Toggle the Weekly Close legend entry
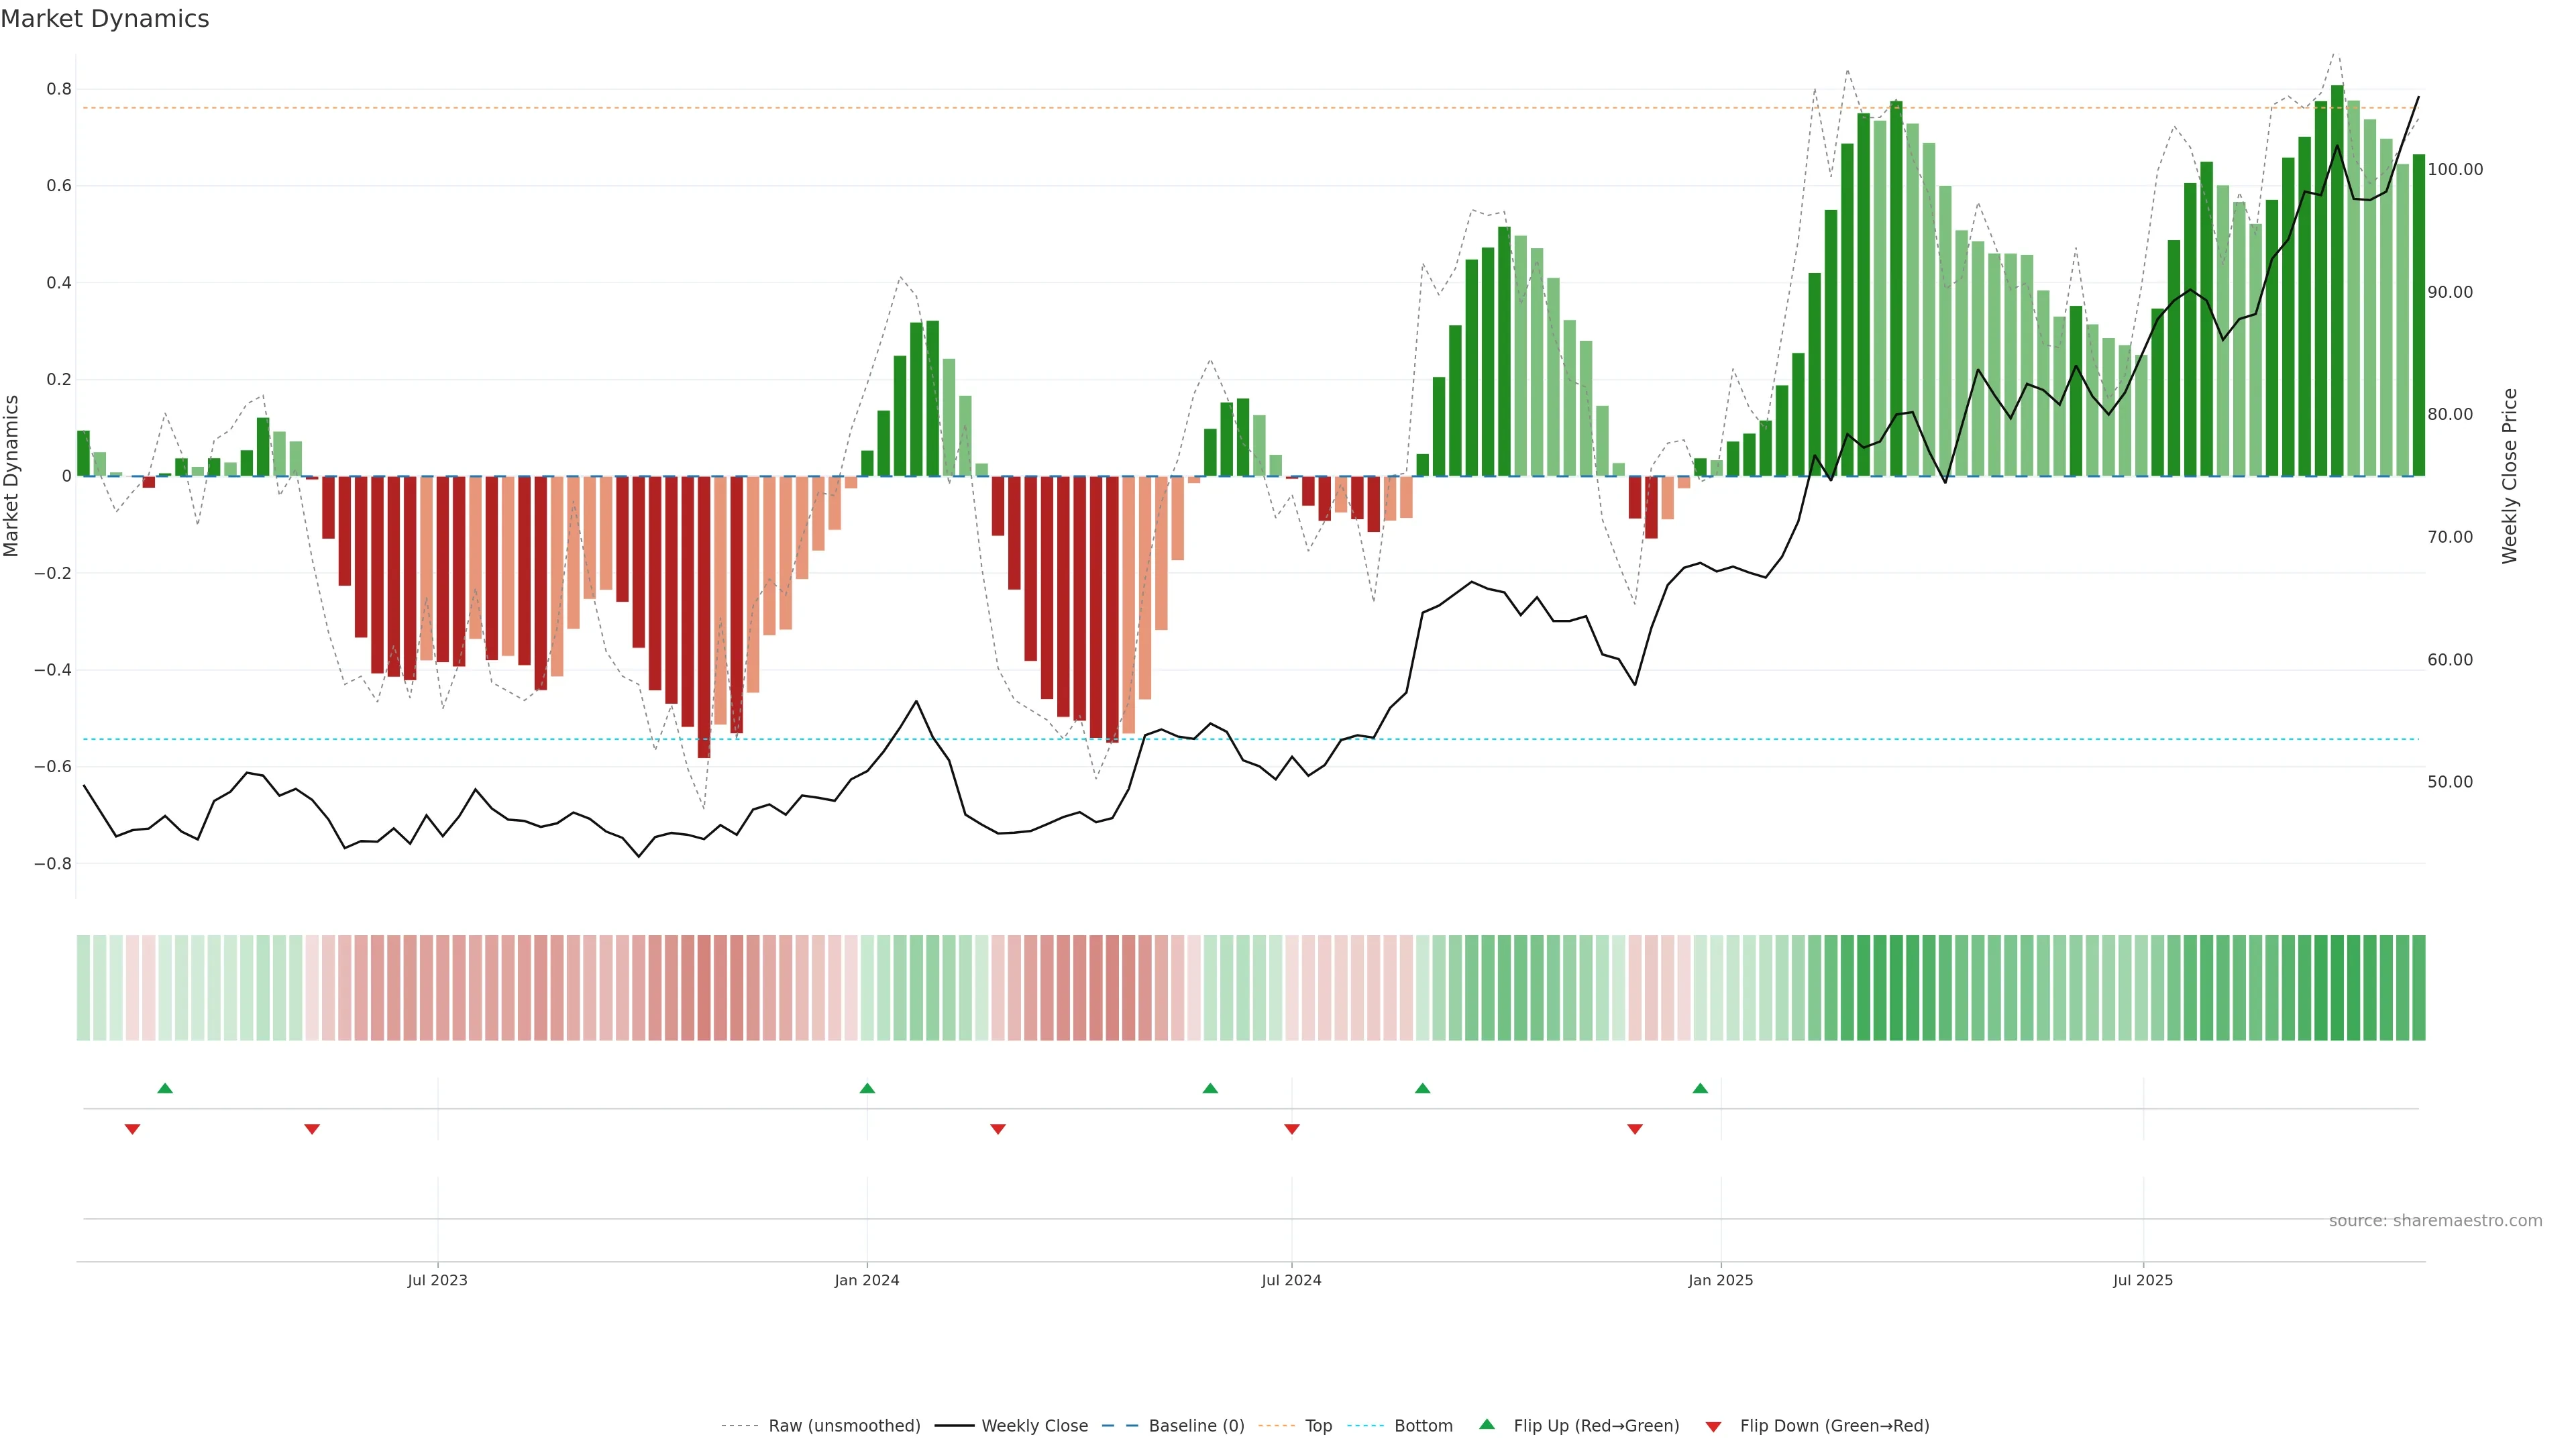 [1034, 1426]
